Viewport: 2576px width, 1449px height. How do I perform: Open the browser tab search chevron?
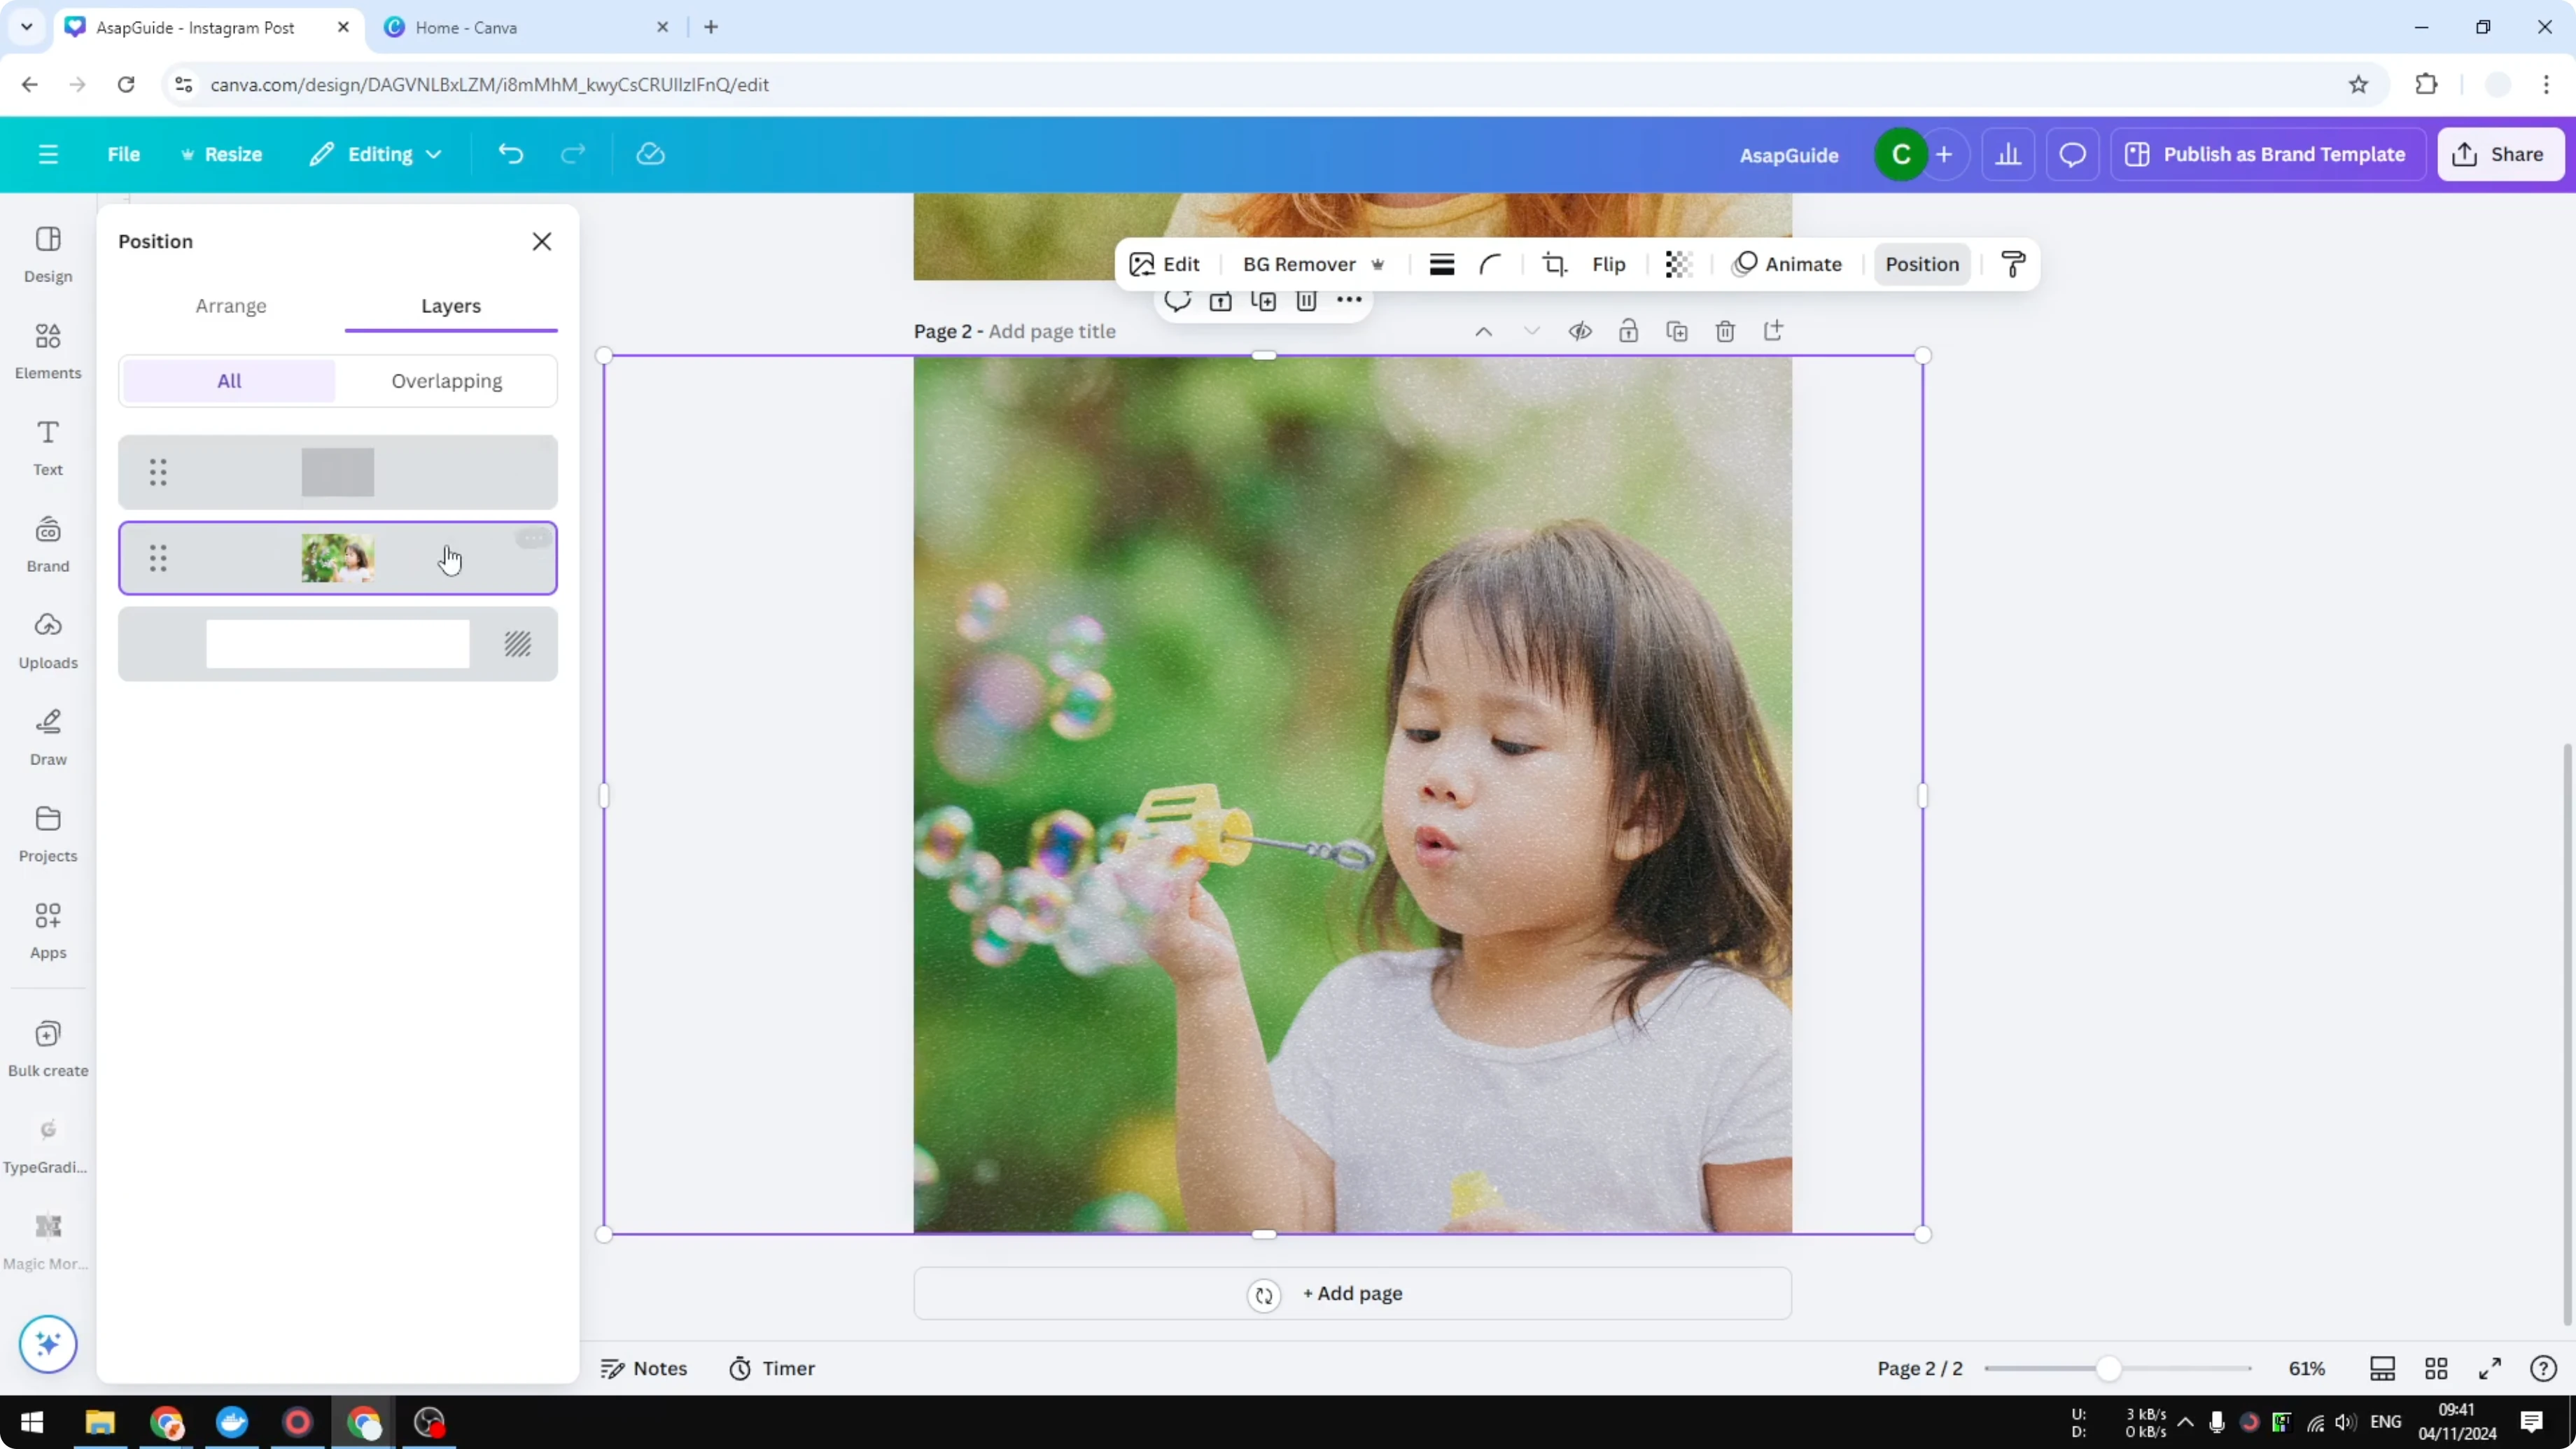pos(27,27)
